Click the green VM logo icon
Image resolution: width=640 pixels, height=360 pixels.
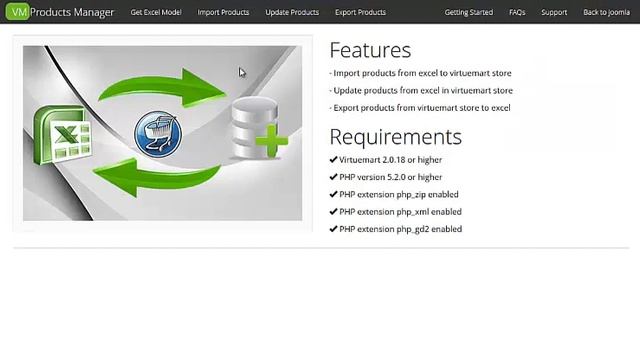tap(18, 11)
